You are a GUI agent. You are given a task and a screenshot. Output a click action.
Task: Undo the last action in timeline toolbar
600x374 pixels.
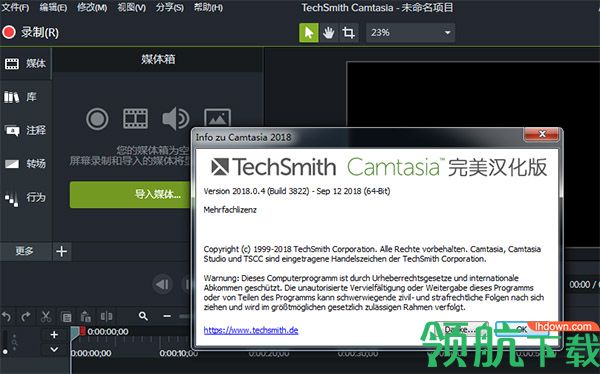pyautogui.click(x=7, y=317)
